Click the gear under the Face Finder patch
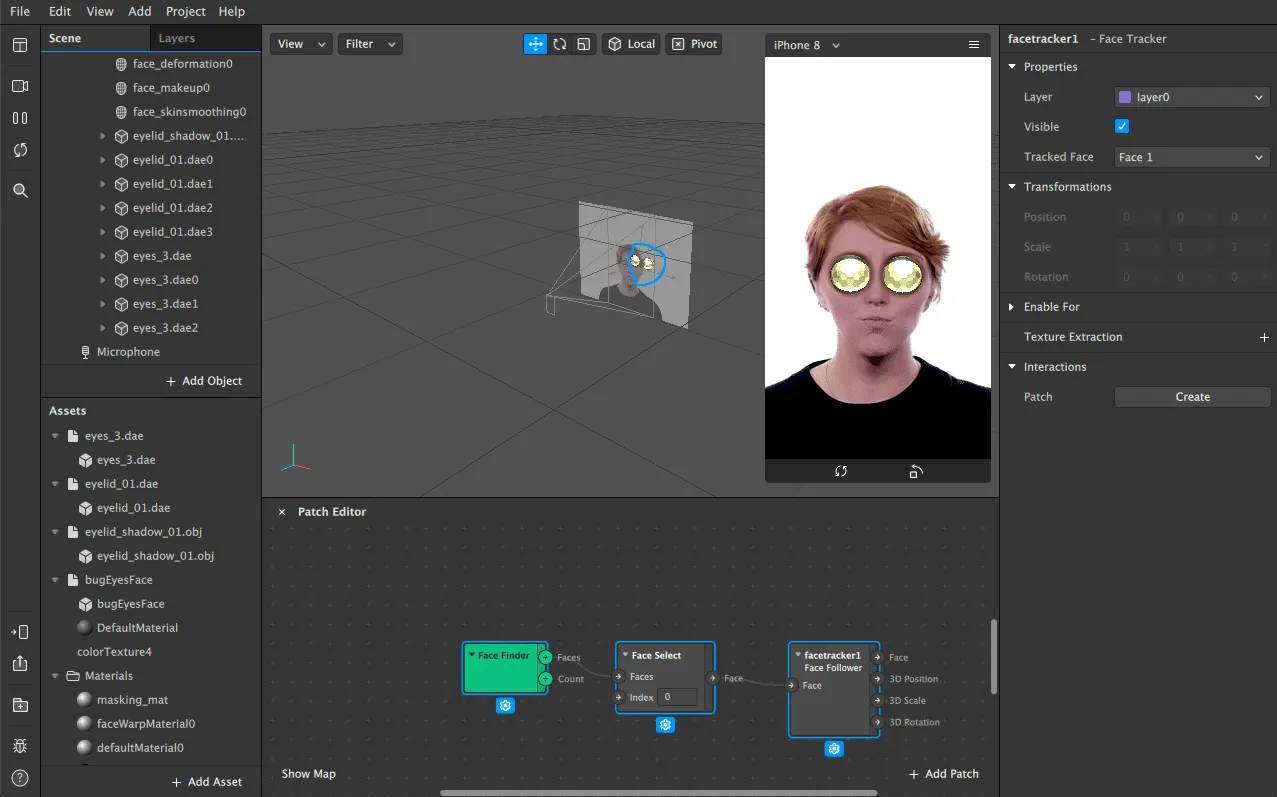1277x797 pixels. 505,706
